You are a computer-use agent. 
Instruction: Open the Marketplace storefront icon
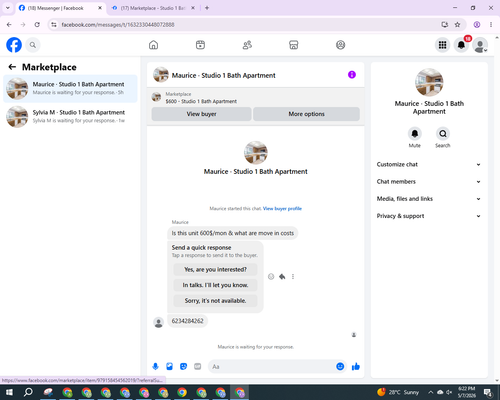tap(294, 45)
